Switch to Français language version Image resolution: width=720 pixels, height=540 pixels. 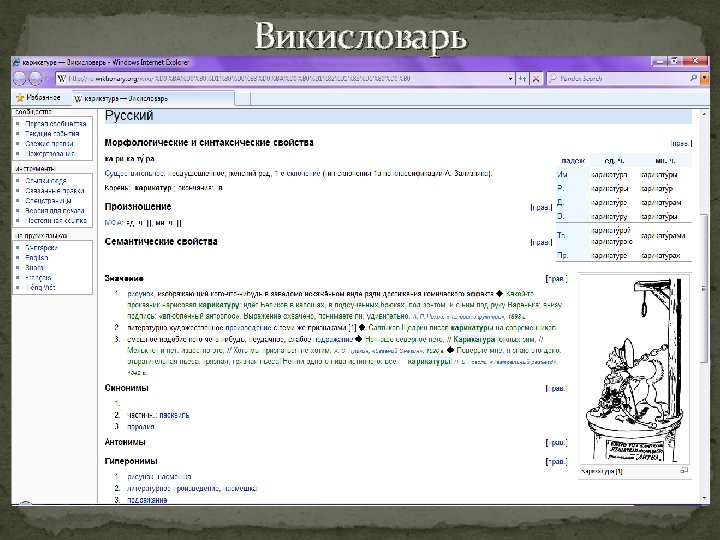point(38,277)
